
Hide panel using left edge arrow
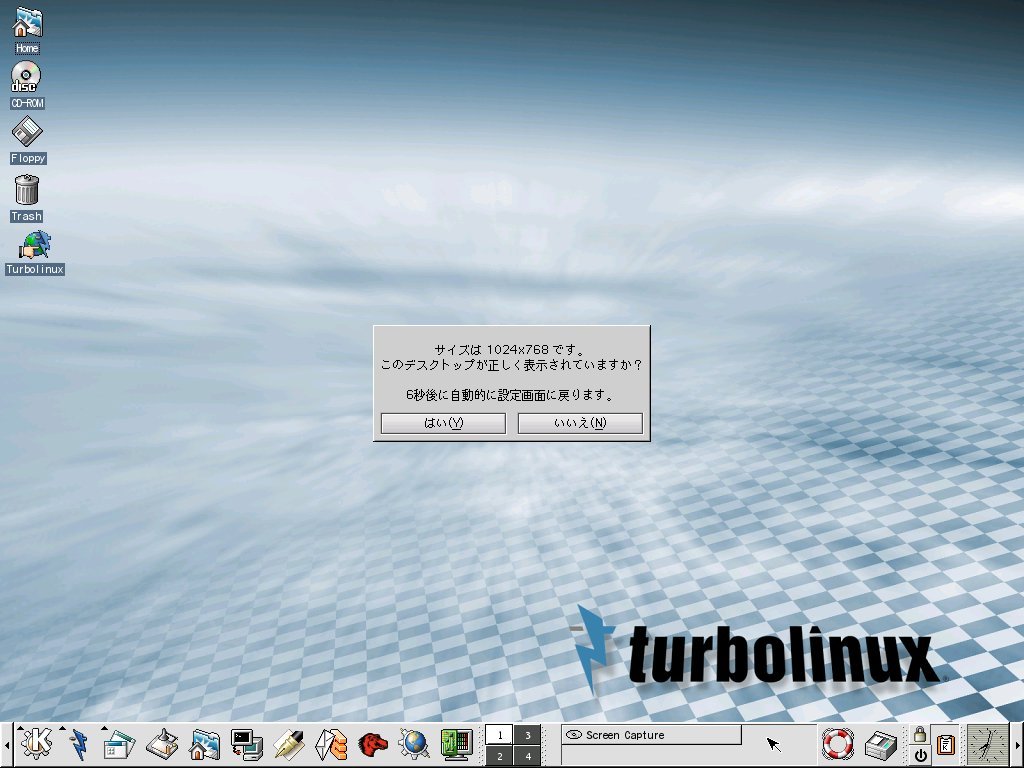click(7, 745)
